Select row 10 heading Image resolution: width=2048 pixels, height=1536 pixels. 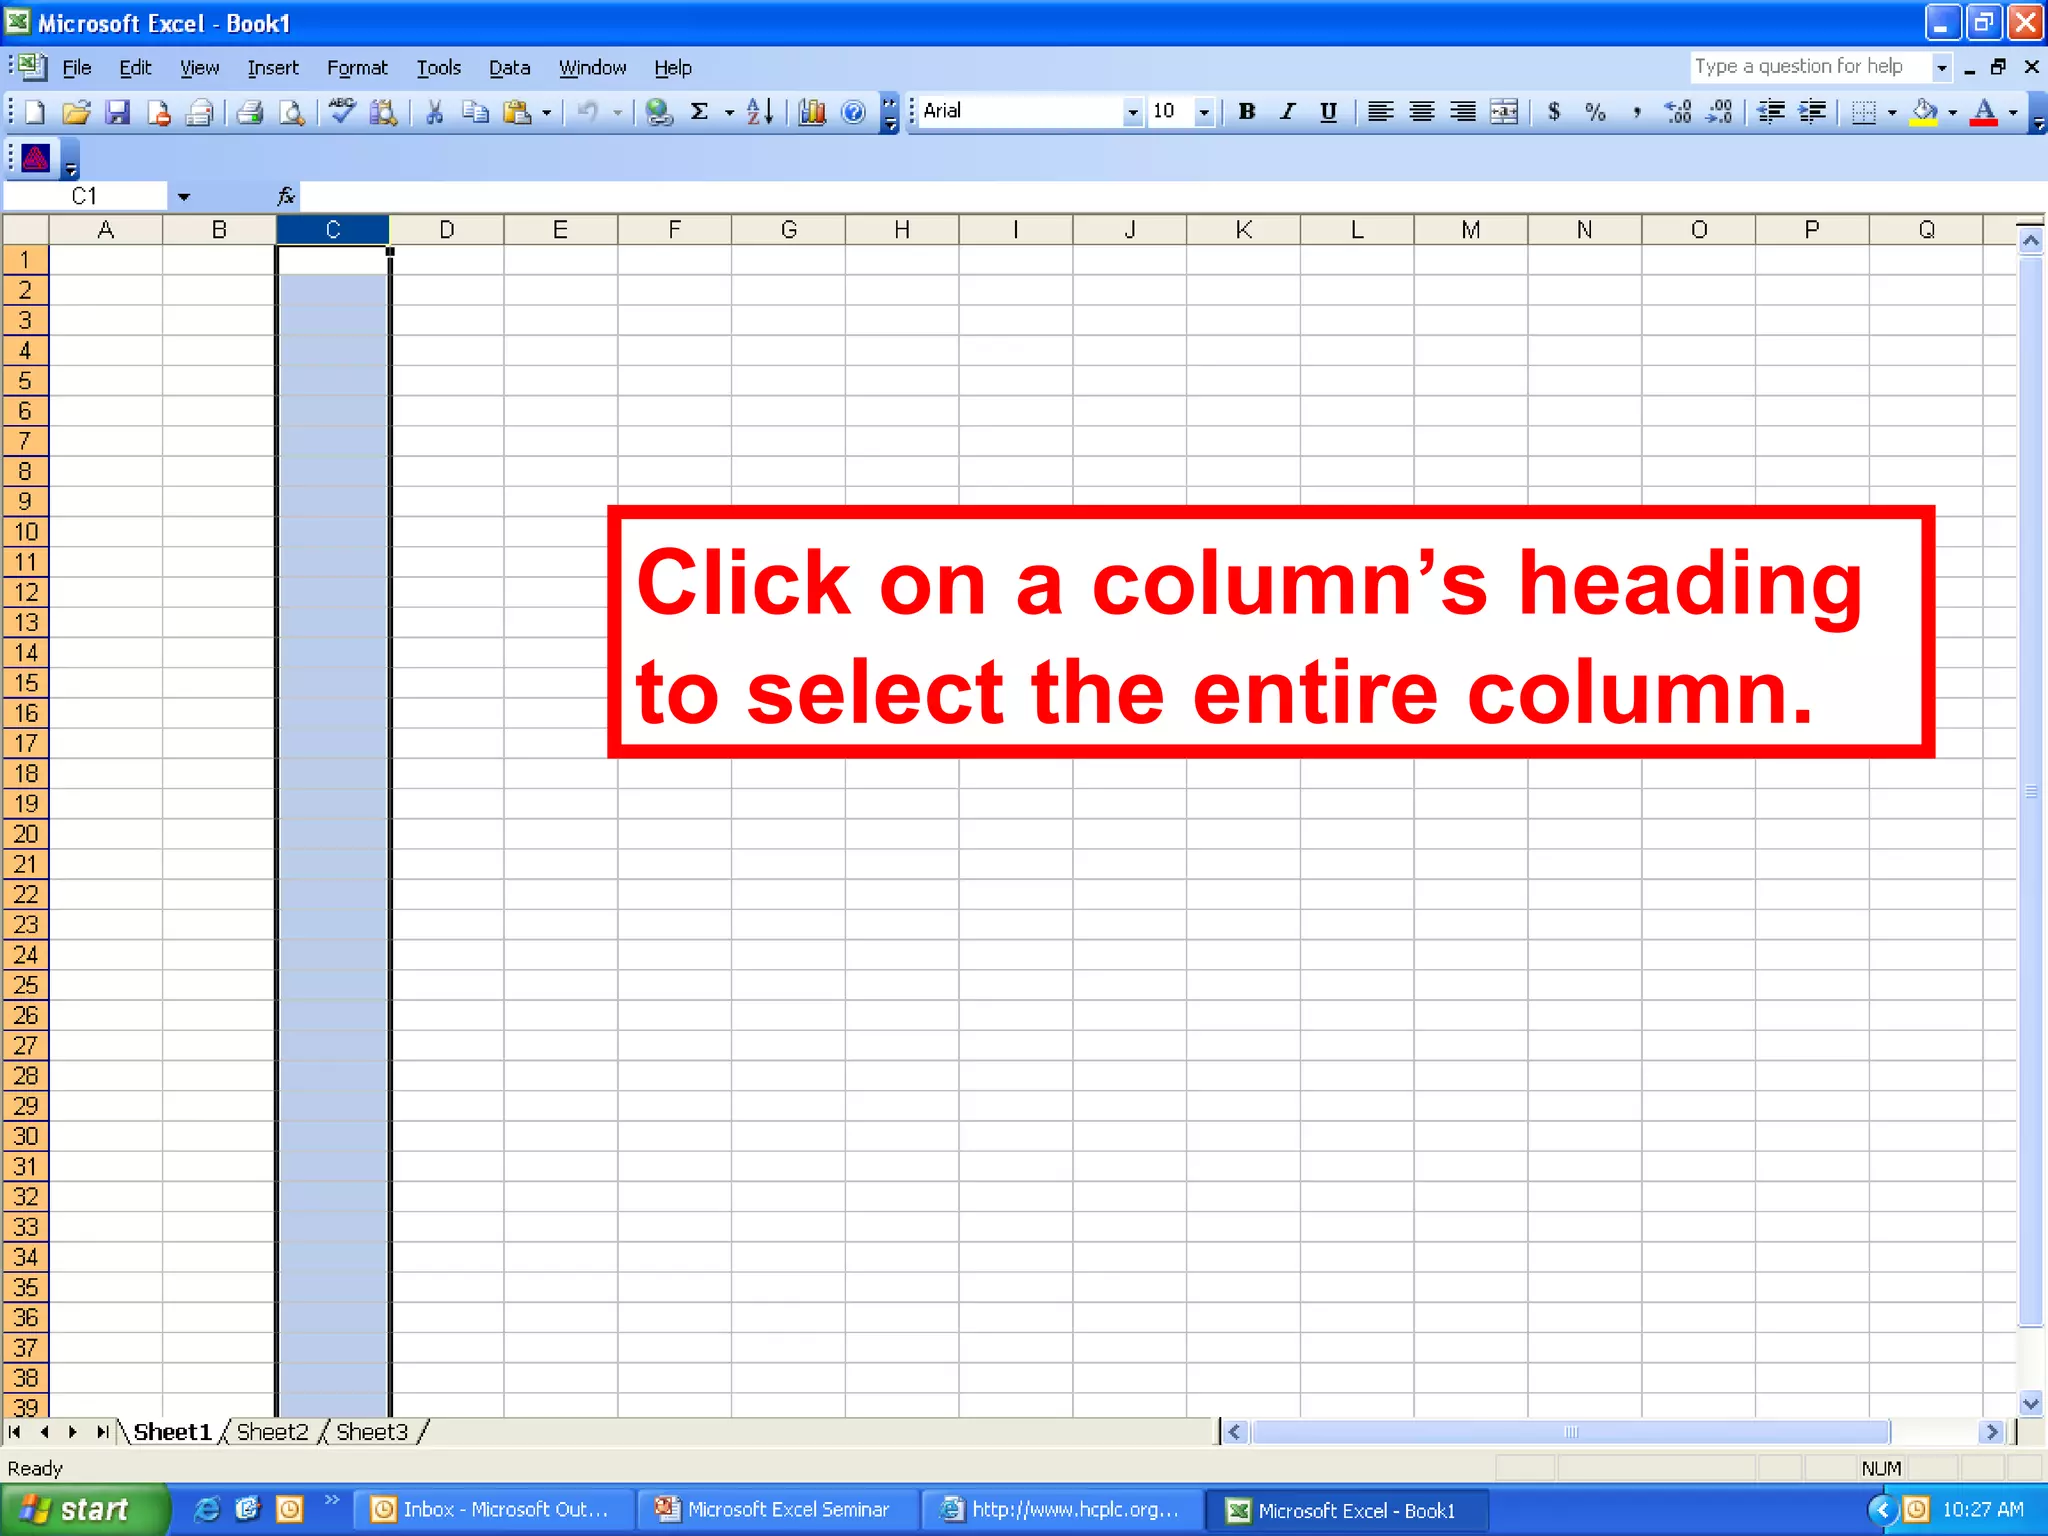click(x=26, y=531)
